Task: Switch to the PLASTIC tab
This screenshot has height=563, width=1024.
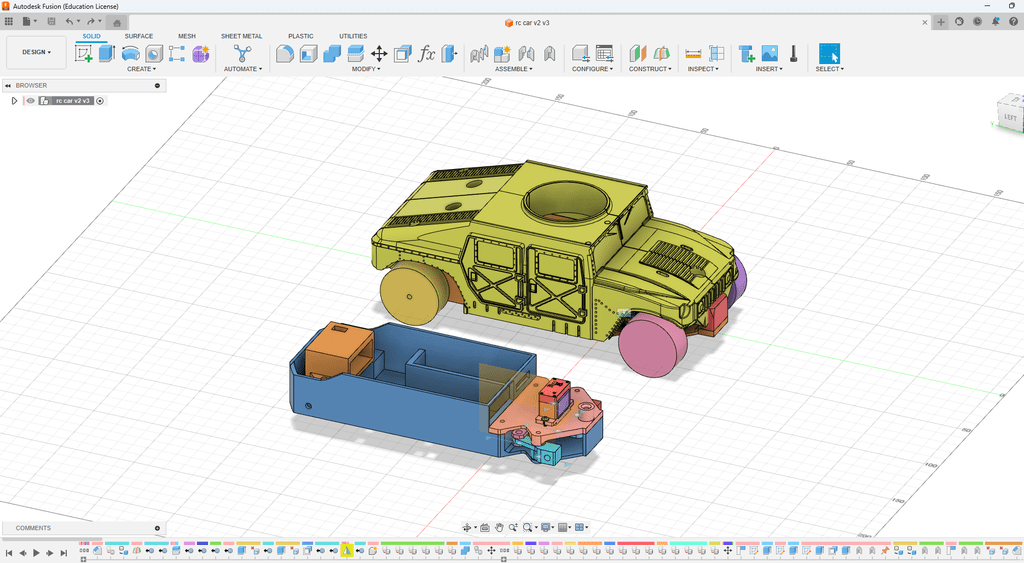Action: (300, 37)
